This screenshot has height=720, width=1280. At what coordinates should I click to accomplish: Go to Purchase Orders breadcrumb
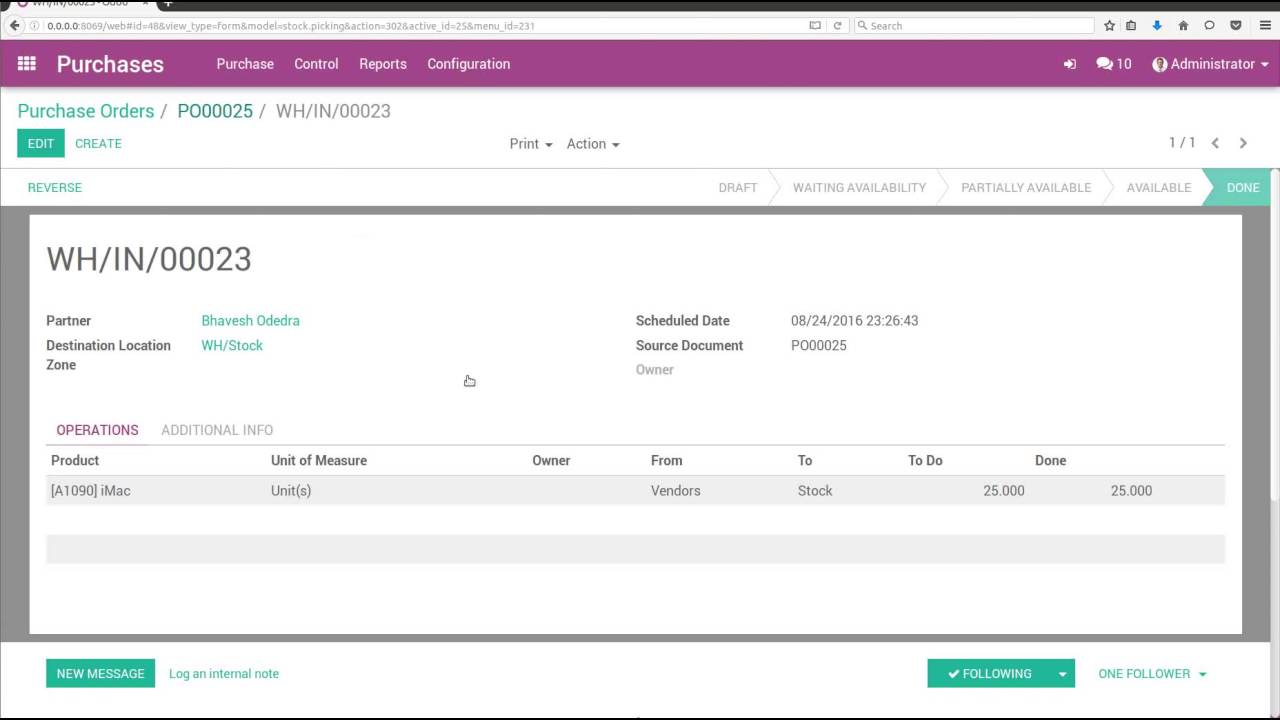86,111
